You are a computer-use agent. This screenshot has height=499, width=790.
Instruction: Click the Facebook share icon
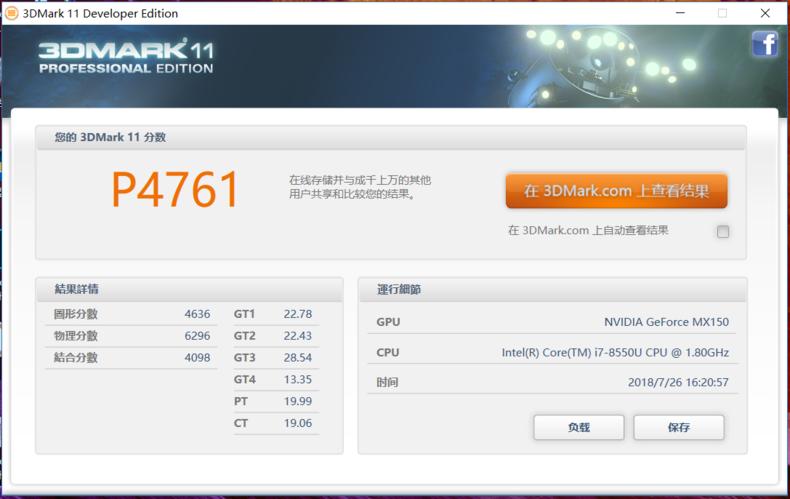(x=765, y=44)
